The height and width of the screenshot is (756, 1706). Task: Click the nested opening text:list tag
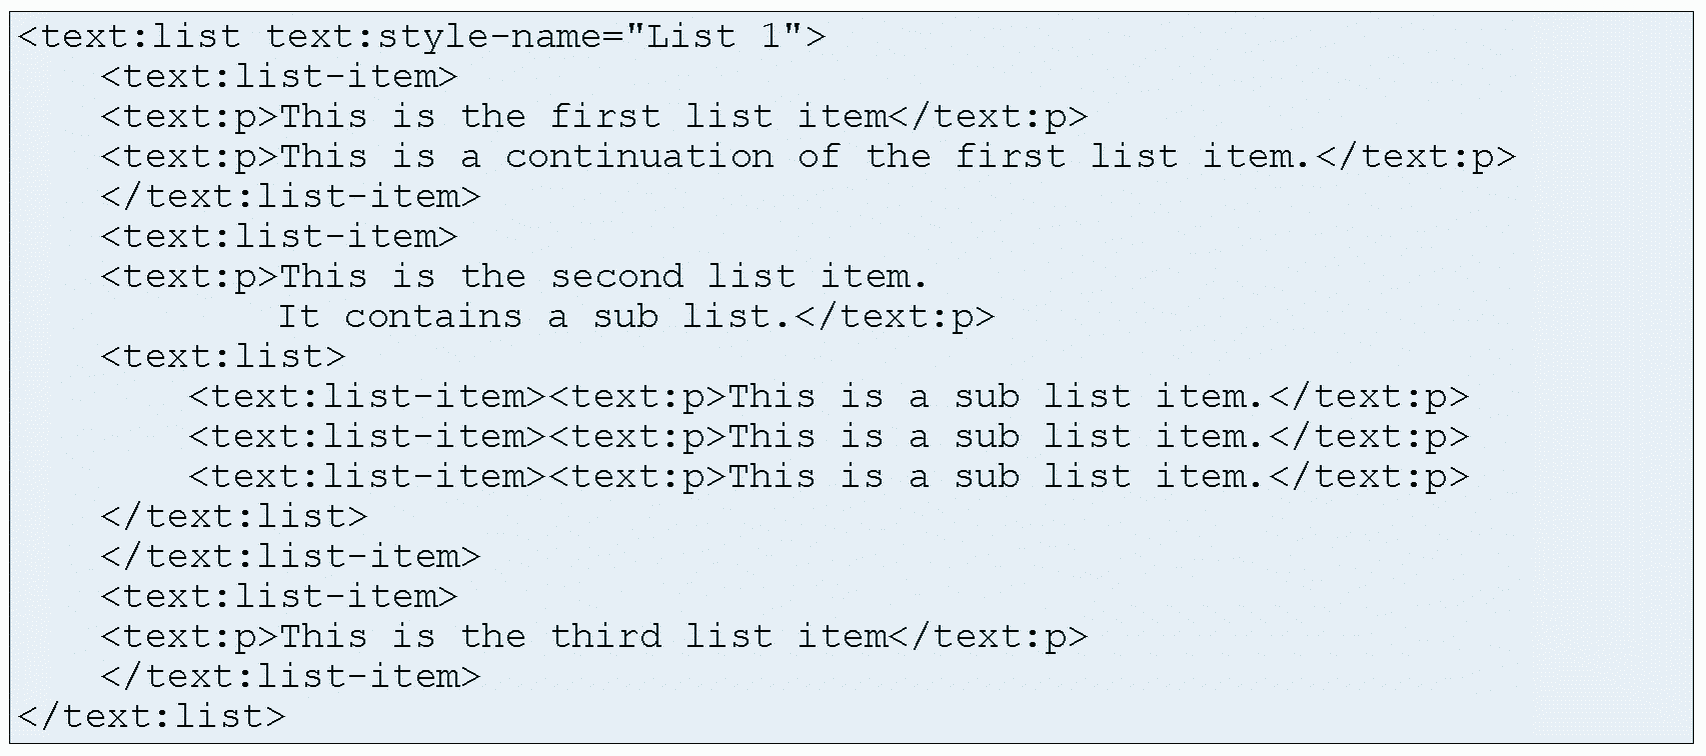[223, 357]
